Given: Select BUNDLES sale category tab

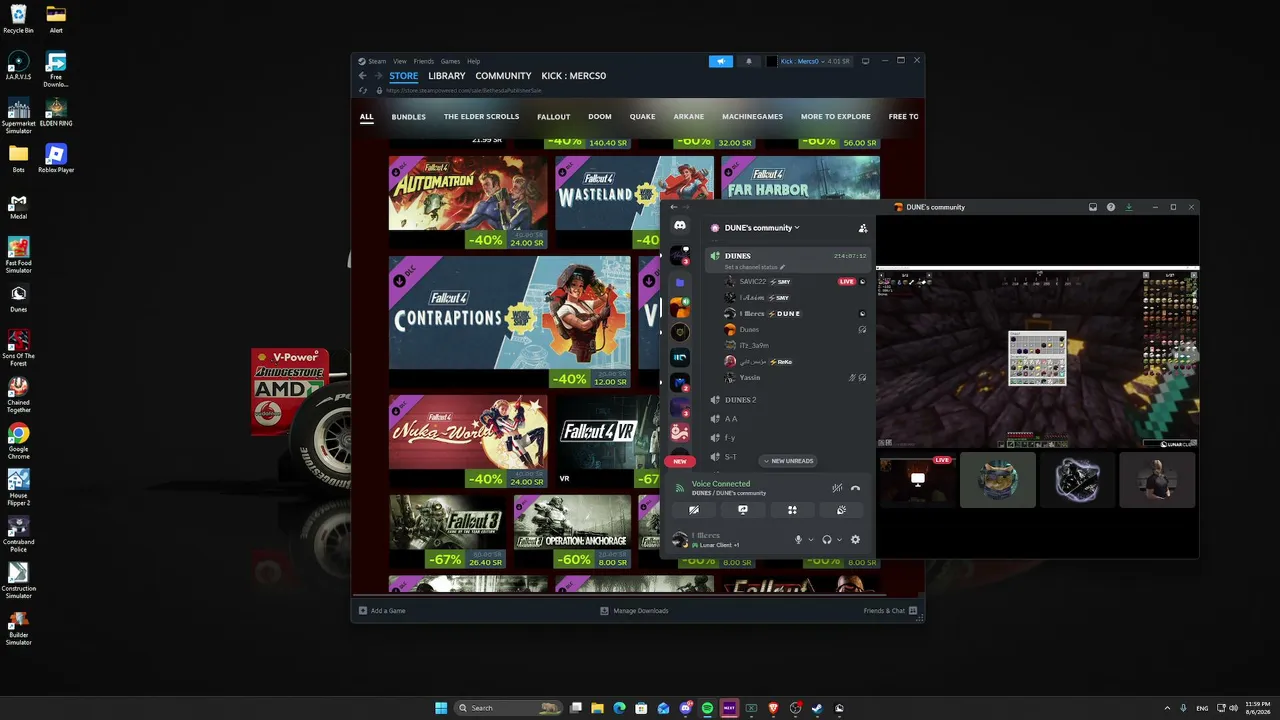Looking at the screenshot, I should [x=408, y=117].
